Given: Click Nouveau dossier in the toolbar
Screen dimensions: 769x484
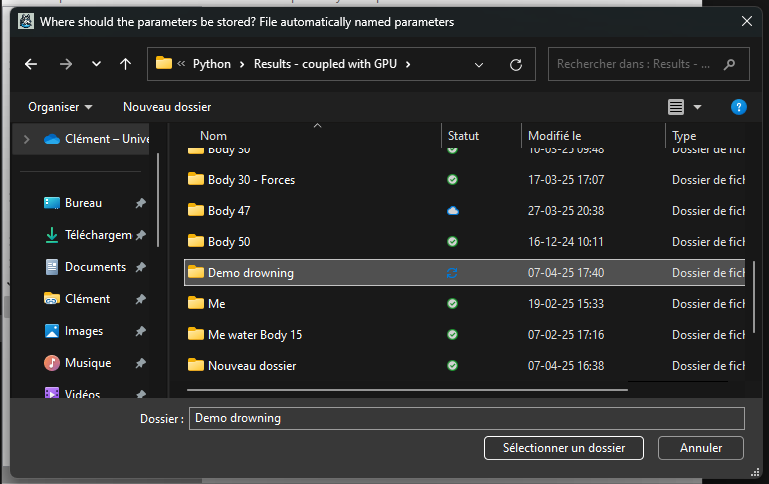Looking at the screenshot, I should [x=167, y=107].
